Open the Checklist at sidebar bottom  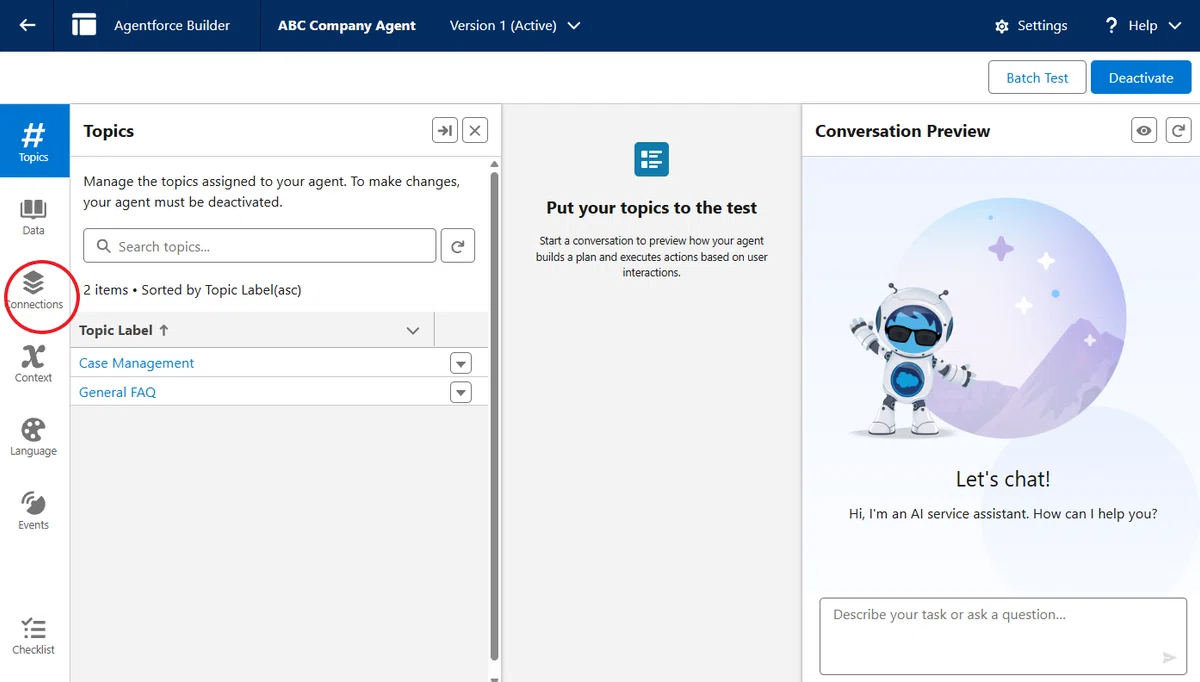coord(34,636)
